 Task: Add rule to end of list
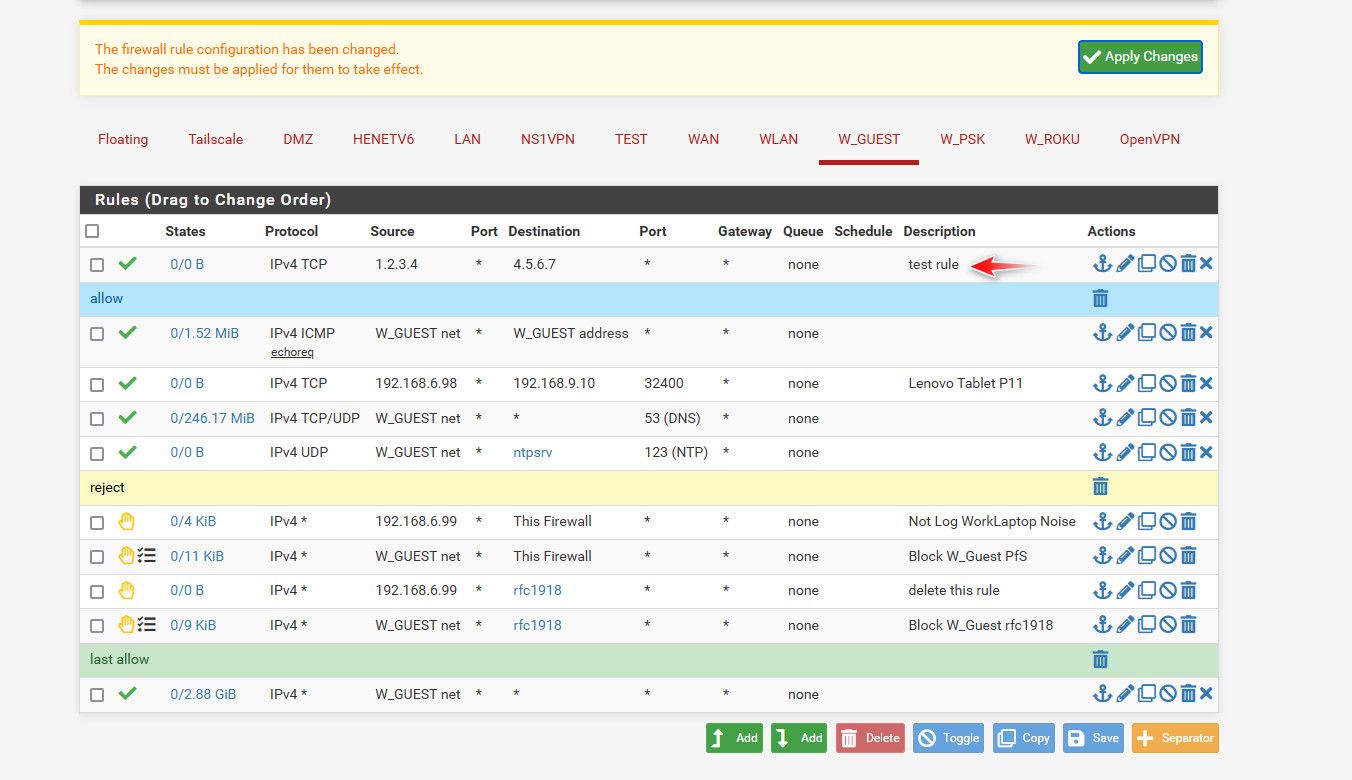click(x=799, y=738)
